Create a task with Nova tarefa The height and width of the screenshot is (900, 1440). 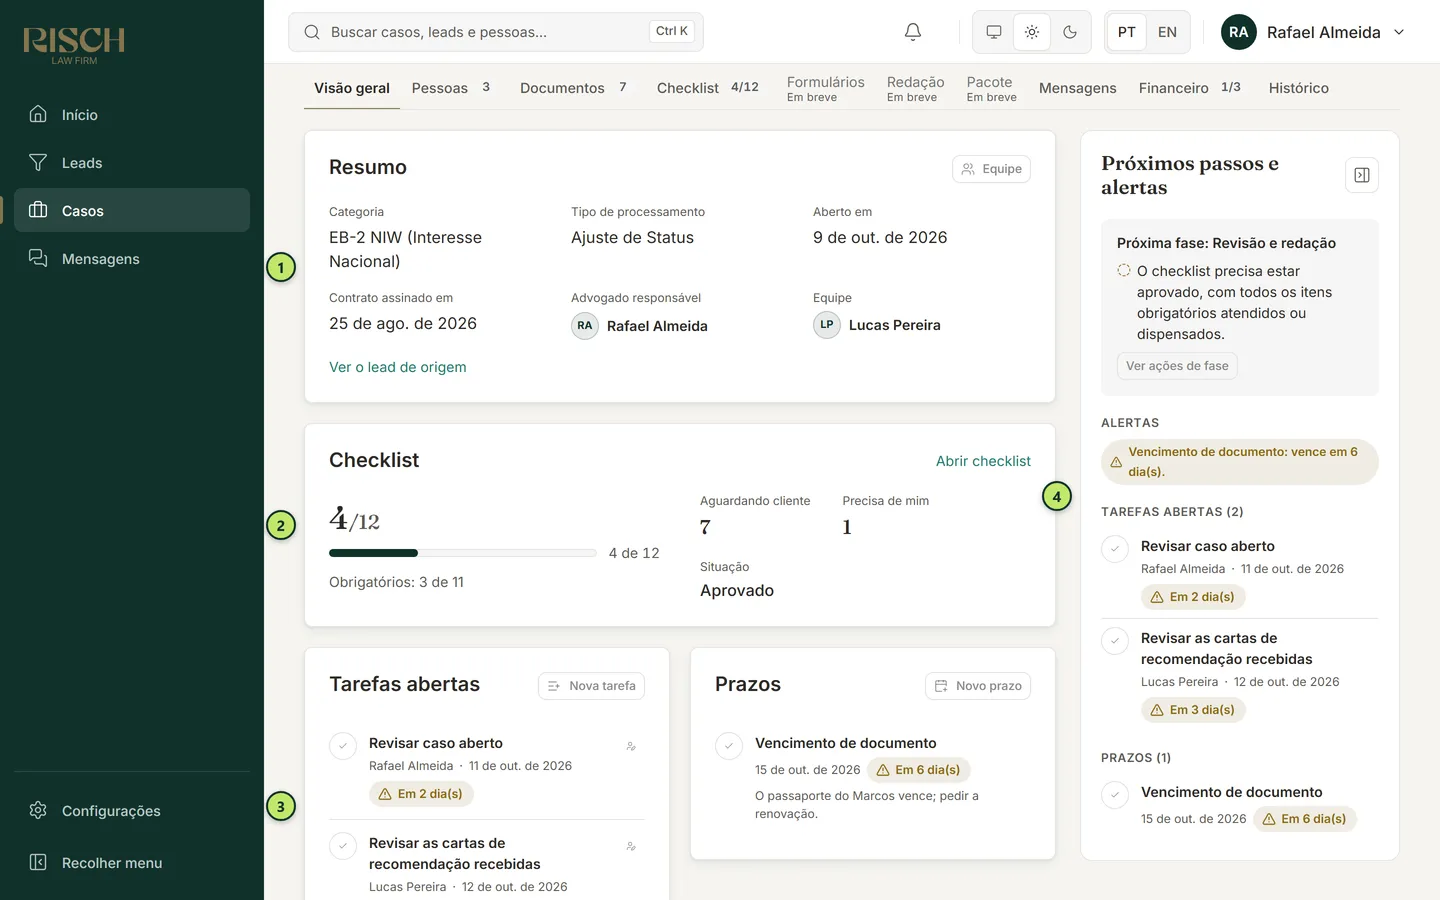click(591, 686)
